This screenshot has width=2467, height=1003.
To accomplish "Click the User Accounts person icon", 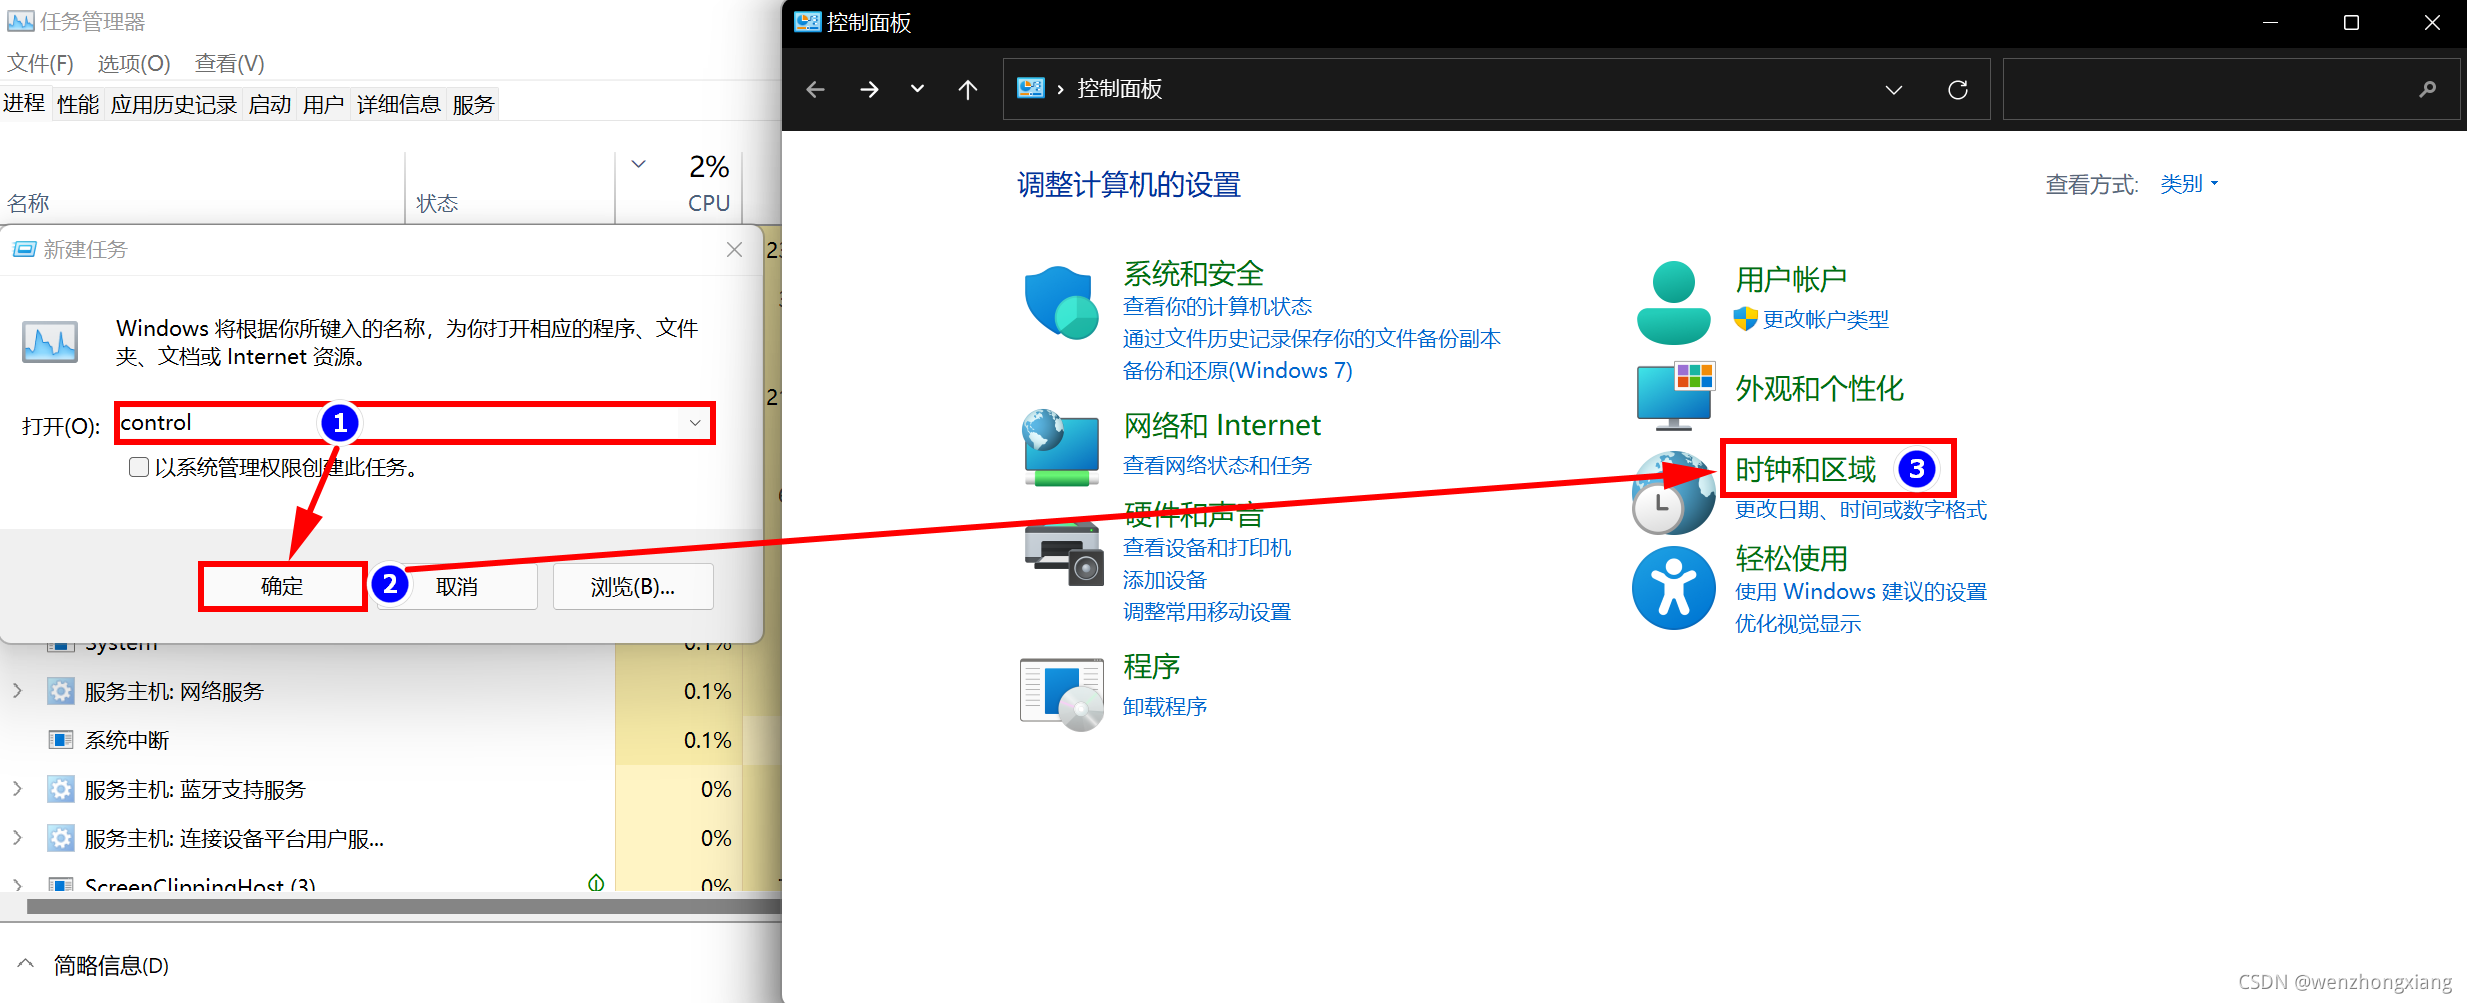I will (x=1673, y=303).
